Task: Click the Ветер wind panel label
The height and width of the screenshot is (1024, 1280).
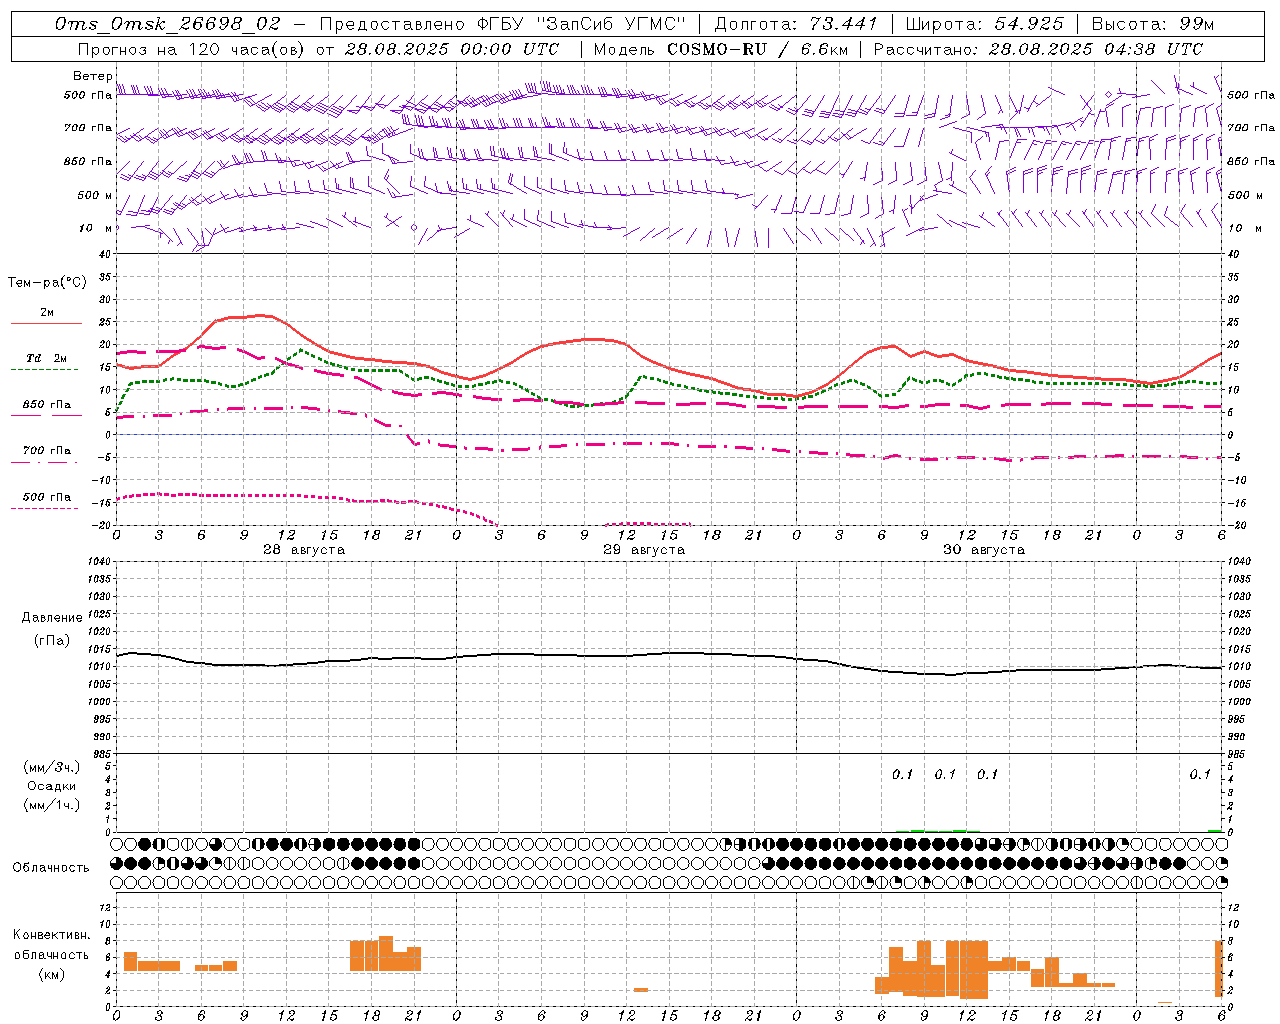Action: [x=92, y=76]
